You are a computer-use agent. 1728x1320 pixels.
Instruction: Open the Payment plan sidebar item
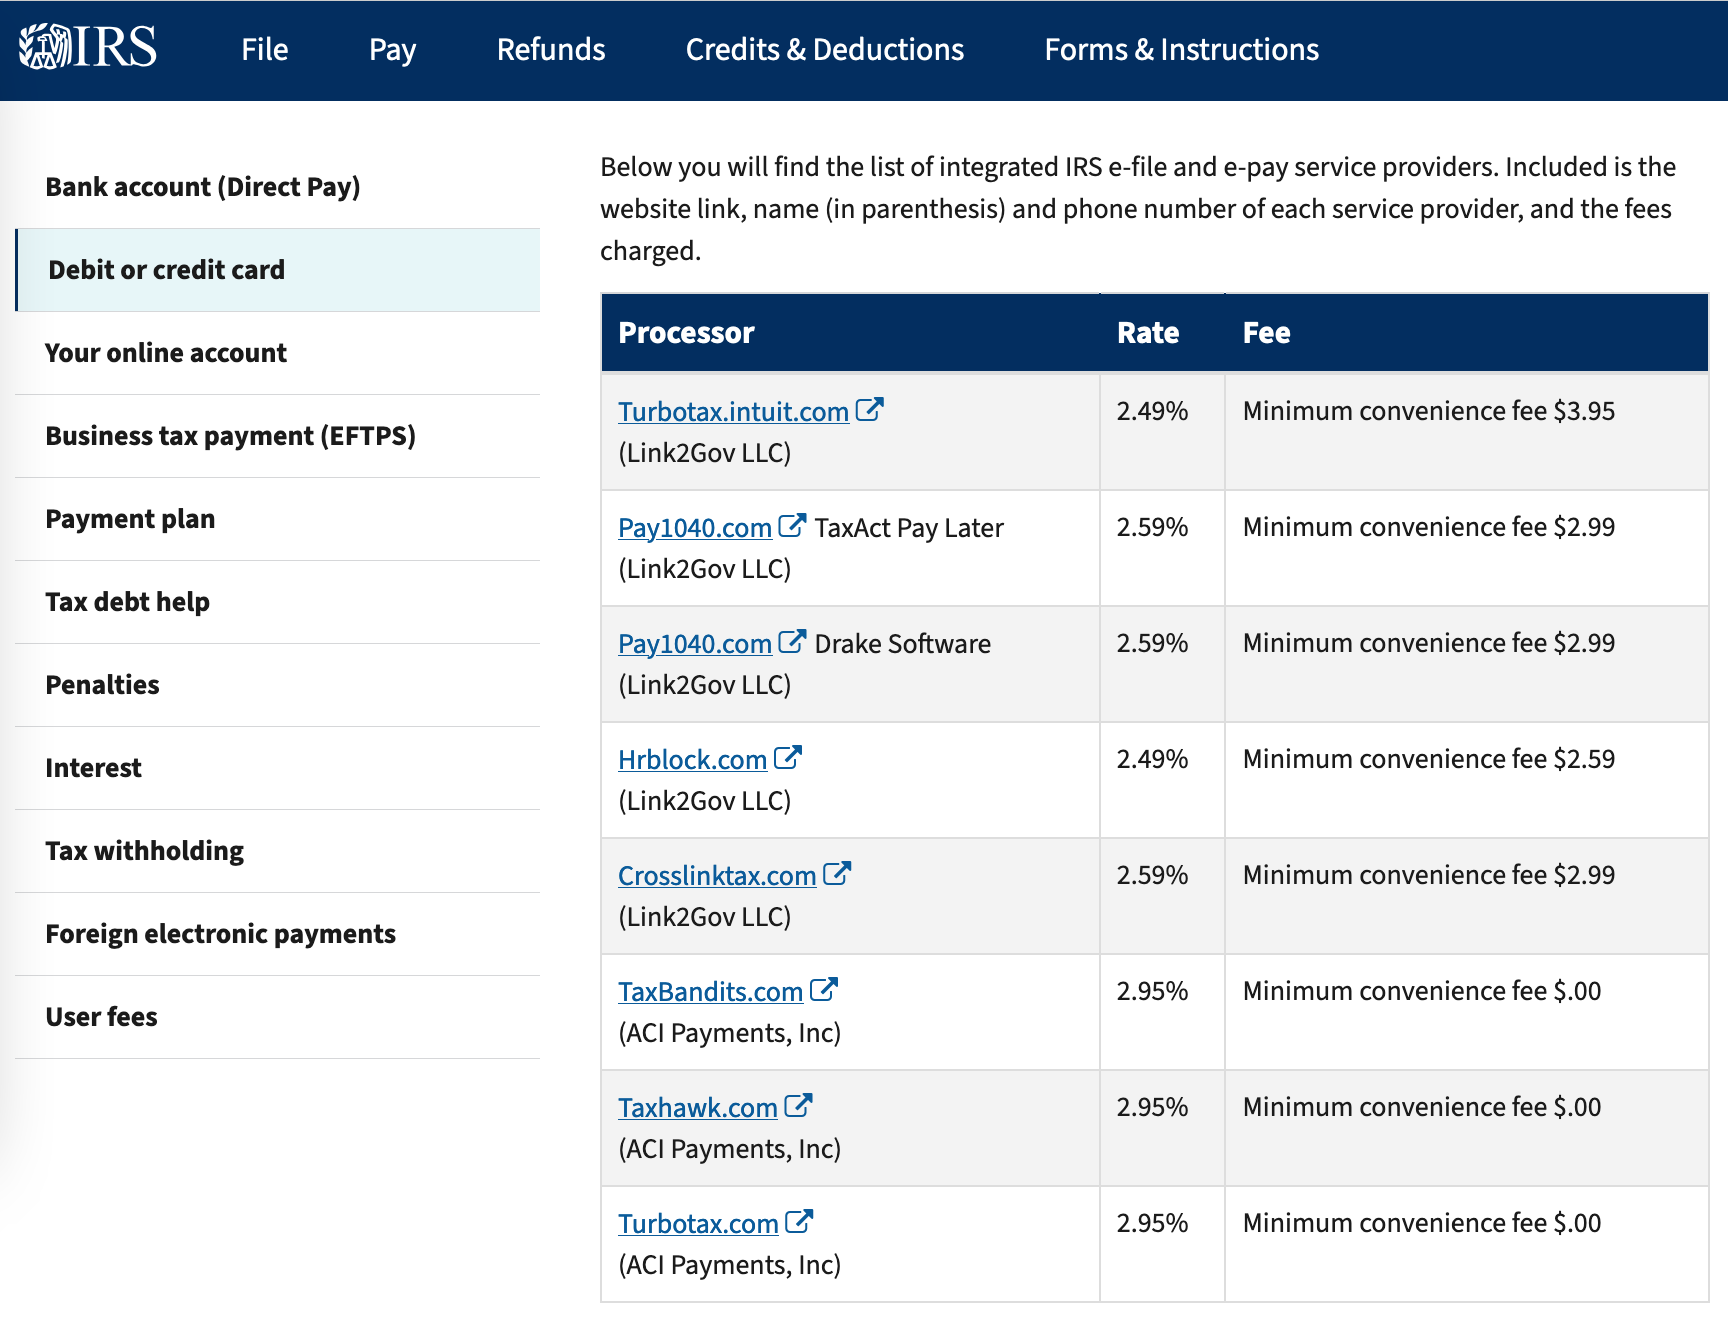pyautogui.click(x=130, y=519)
